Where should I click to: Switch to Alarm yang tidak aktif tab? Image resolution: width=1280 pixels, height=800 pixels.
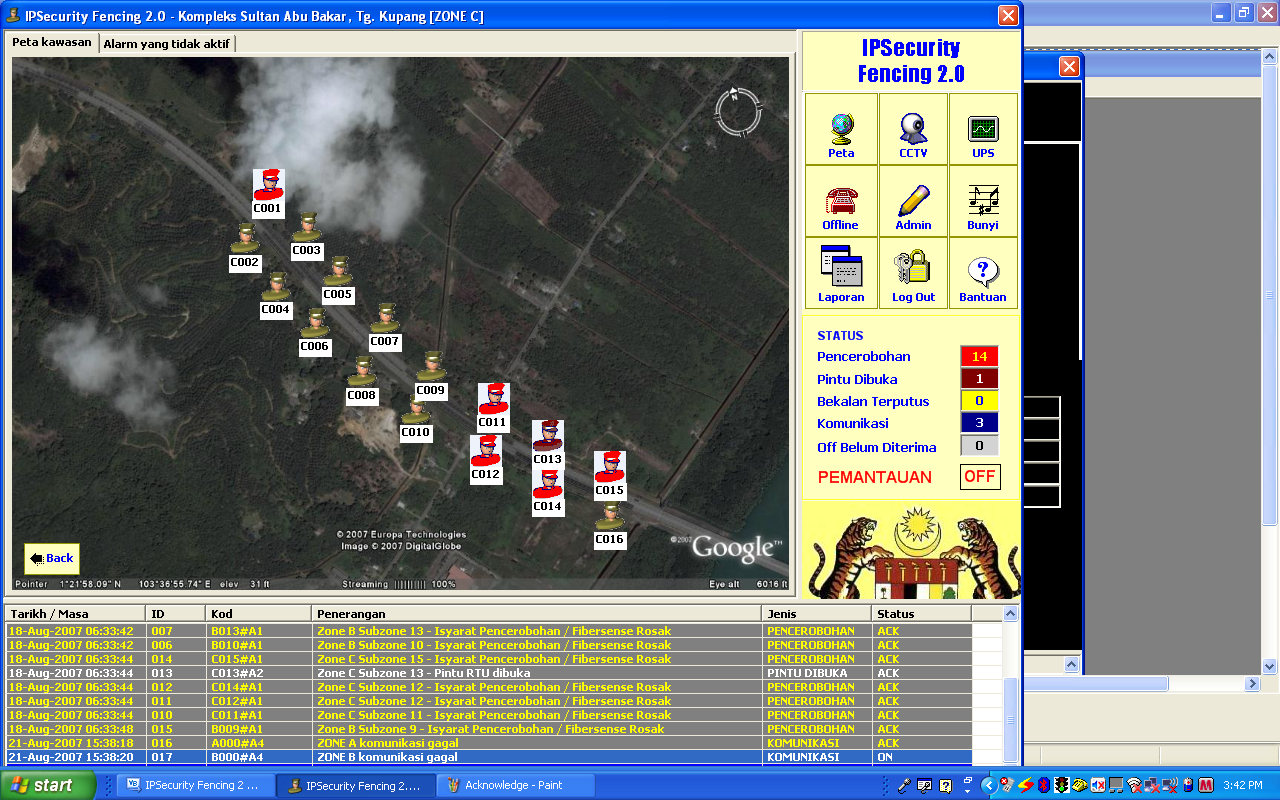pyautogui.click(x=167, y=44)
